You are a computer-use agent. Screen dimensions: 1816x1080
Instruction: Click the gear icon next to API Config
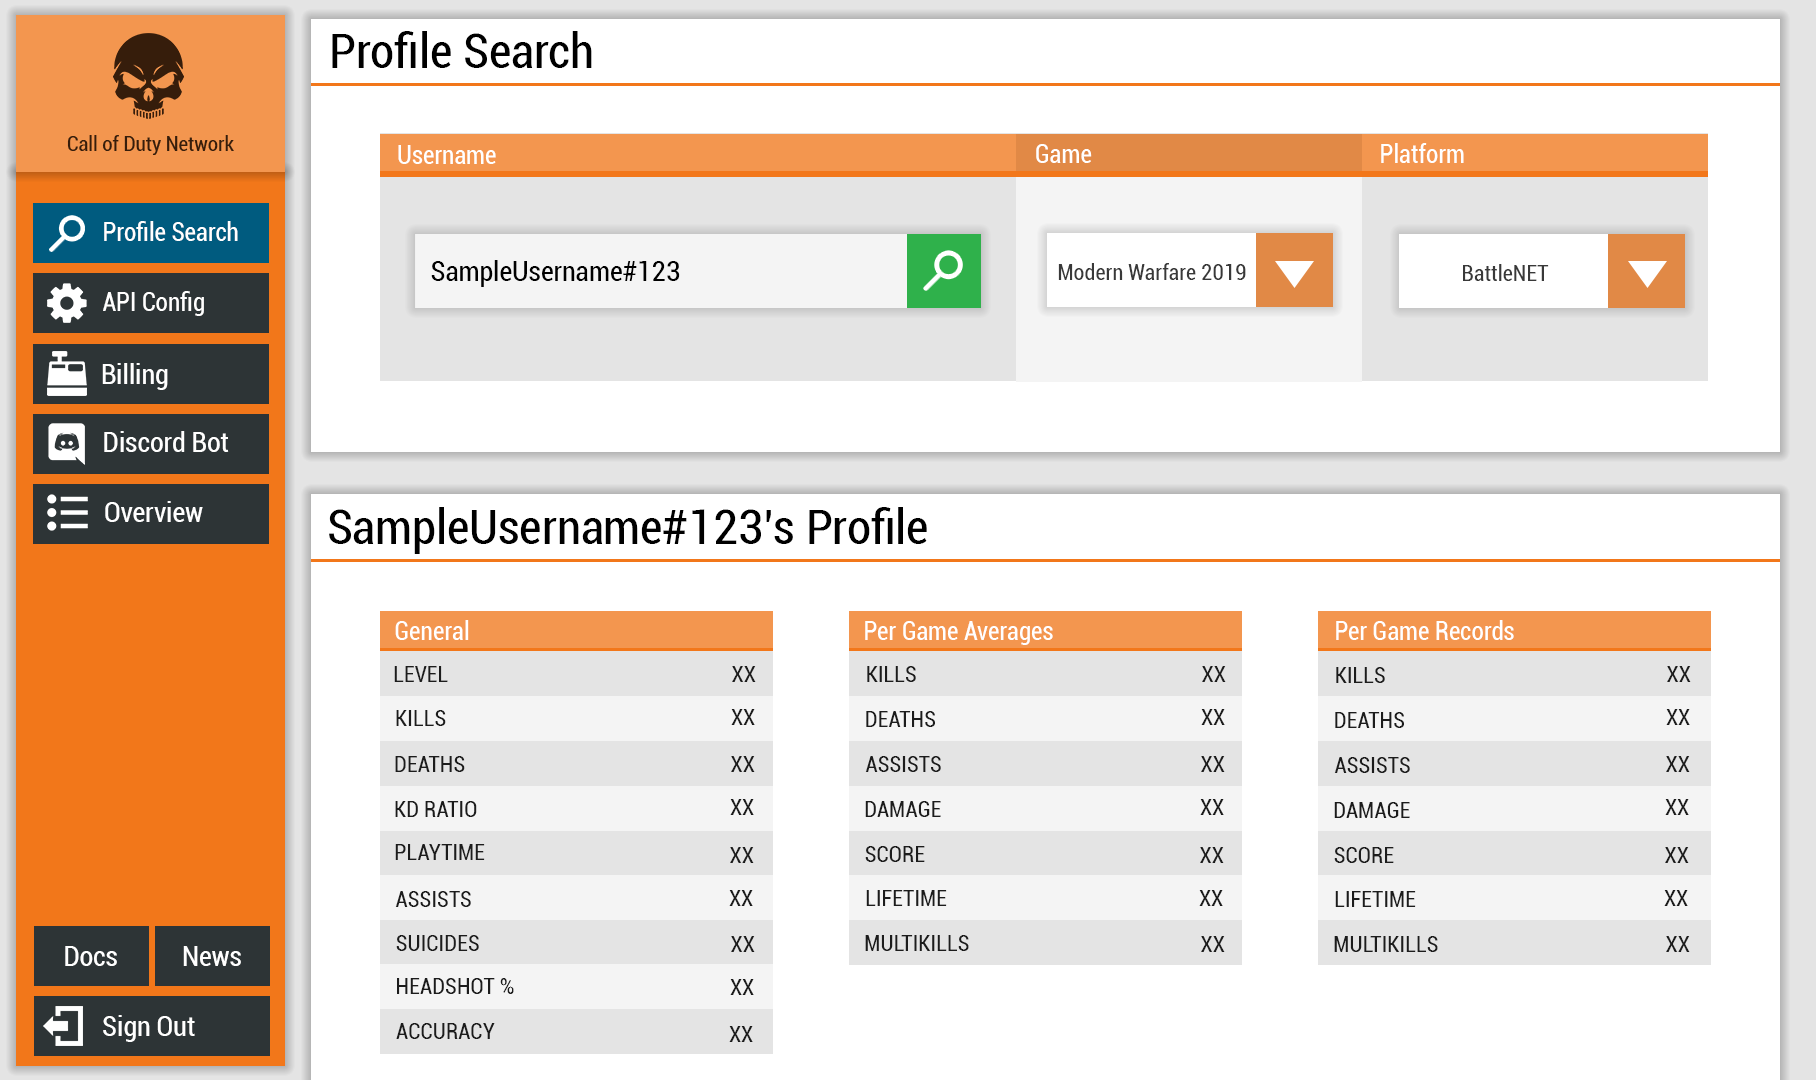(x=67, y=303)
